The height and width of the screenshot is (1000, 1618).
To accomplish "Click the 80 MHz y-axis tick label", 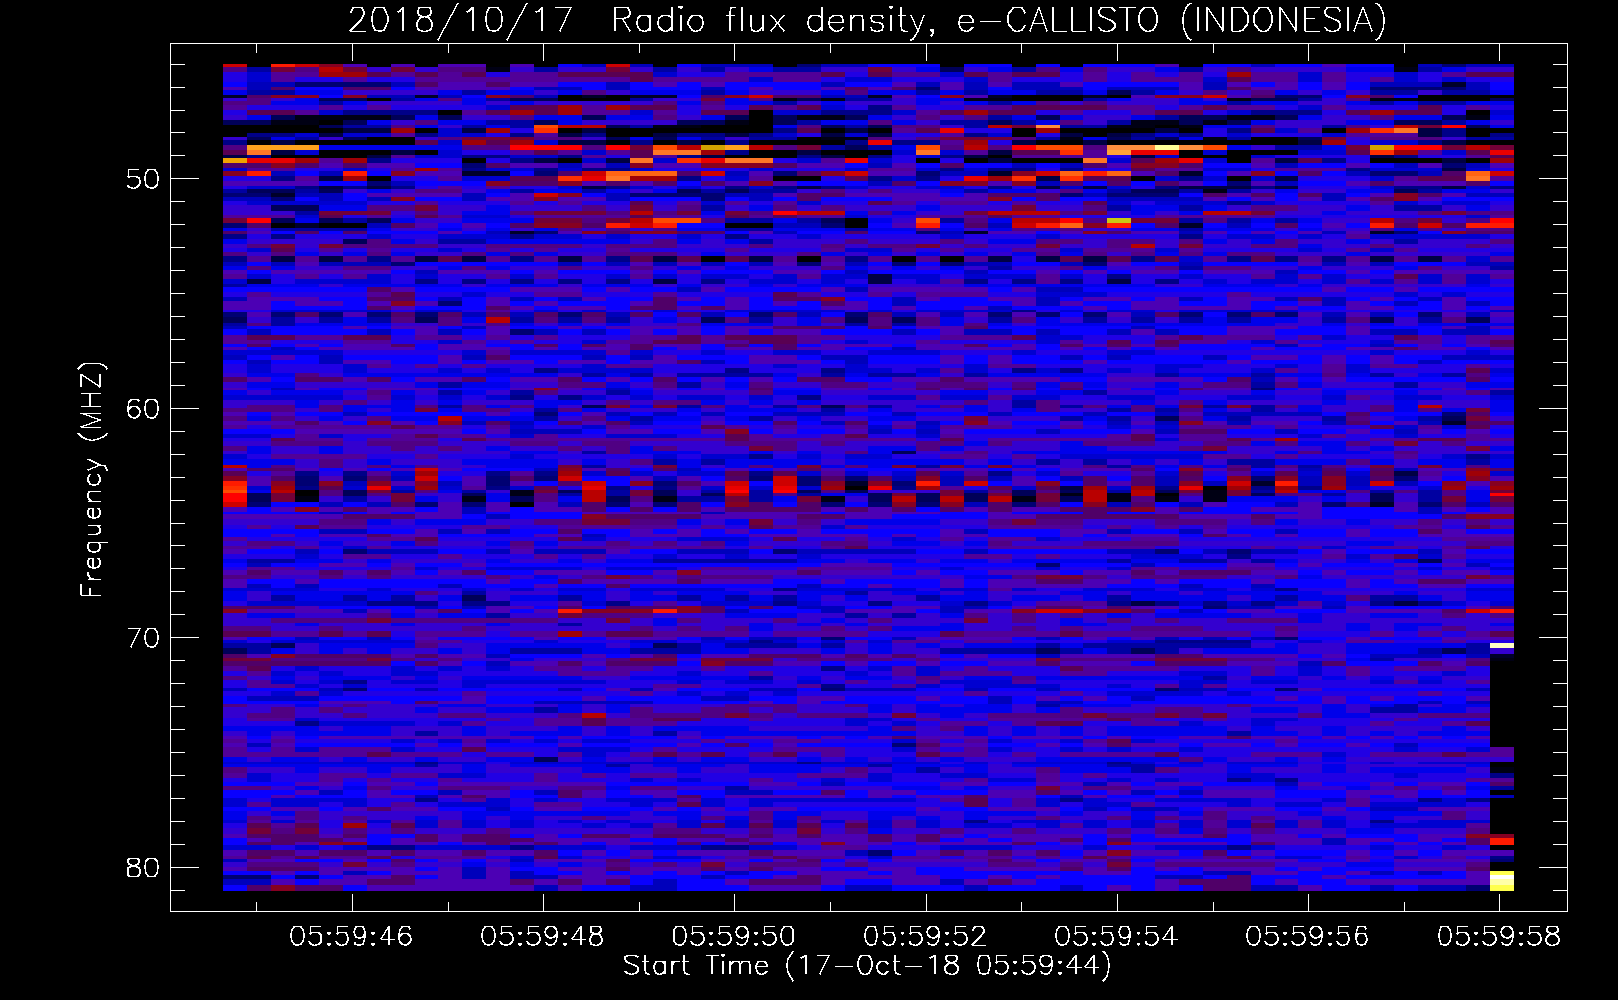I will [143, 868].
